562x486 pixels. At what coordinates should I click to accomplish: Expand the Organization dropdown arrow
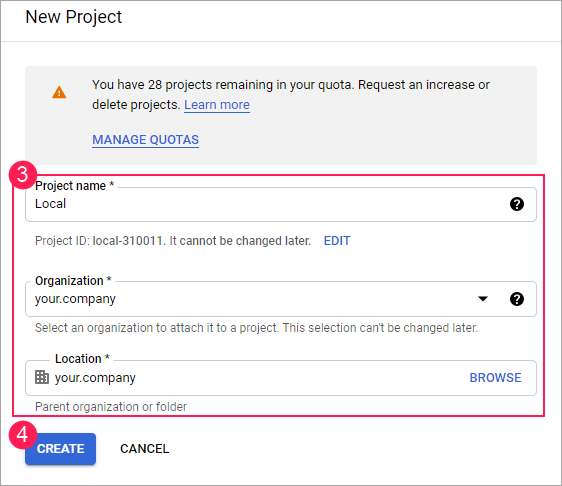[x=483, y=299]
